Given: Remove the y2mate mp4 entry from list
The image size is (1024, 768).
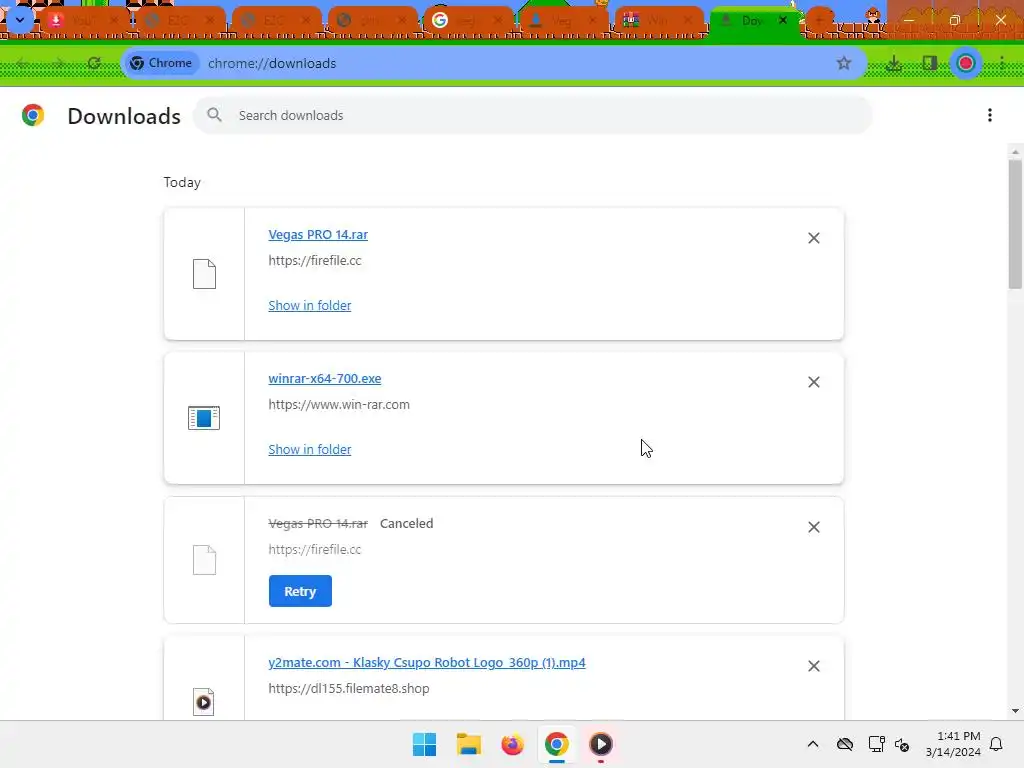Looking at the screenshot, I should coord(814,666).
